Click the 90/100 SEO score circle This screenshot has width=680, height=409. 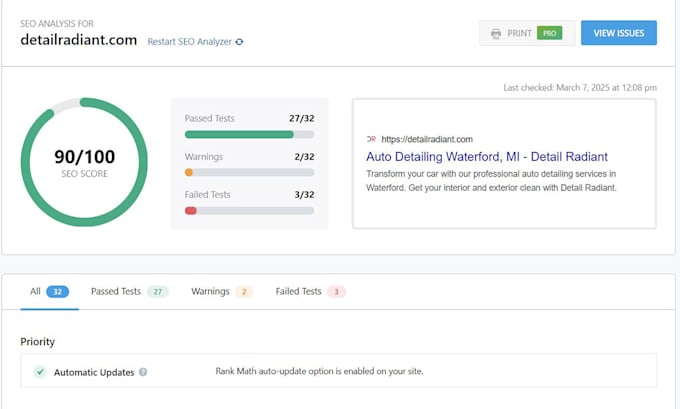click(84, 162)
